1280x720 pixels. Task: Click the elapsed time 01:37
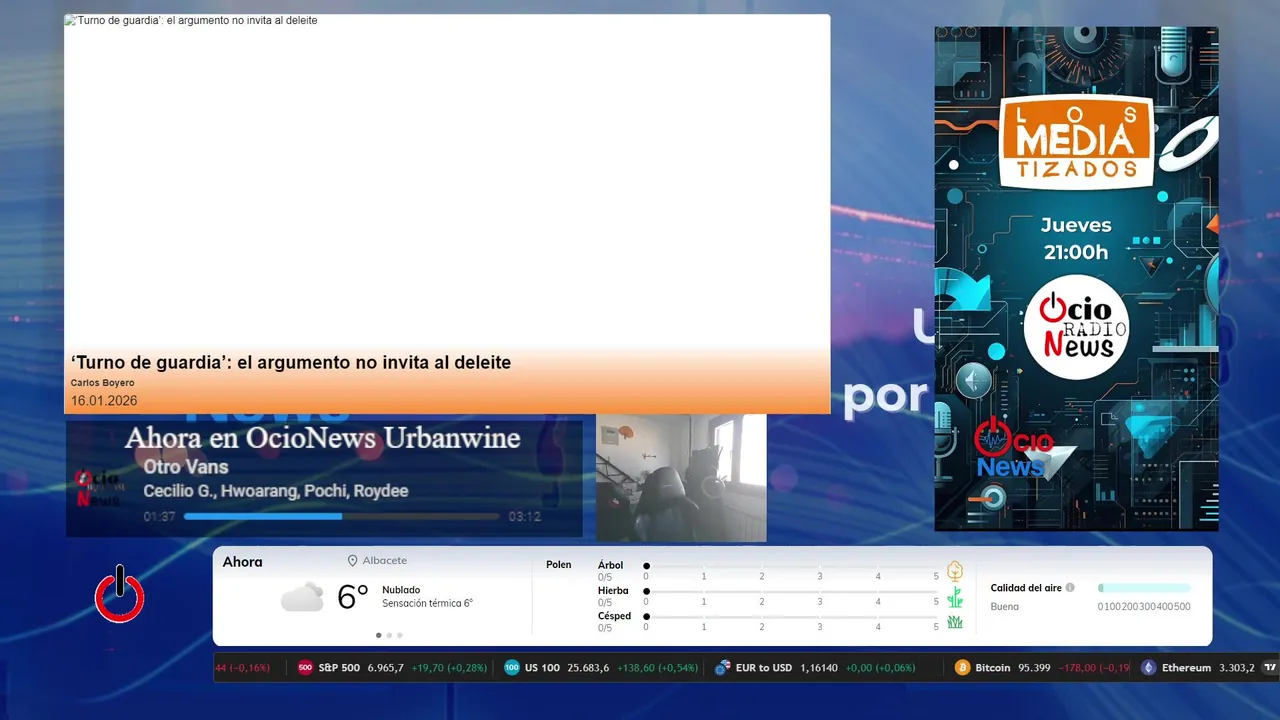click(159, 517)
